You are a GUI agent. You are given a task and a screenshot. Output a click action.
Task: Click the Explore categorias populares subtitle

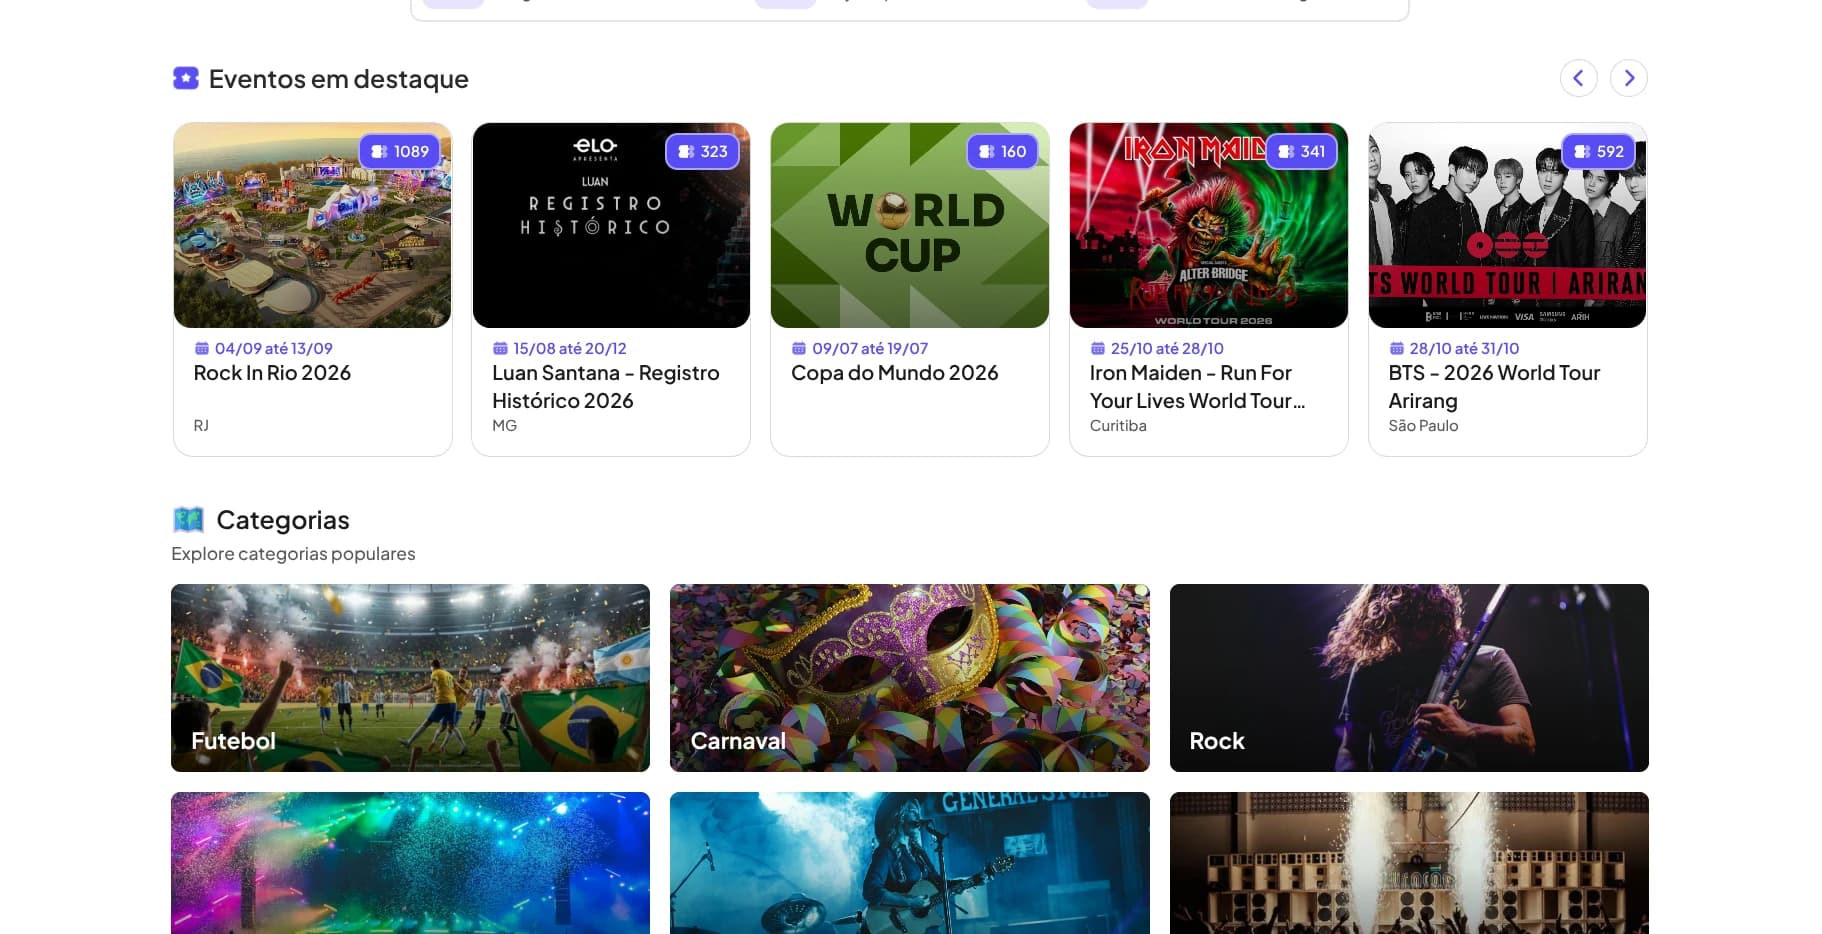293,554
